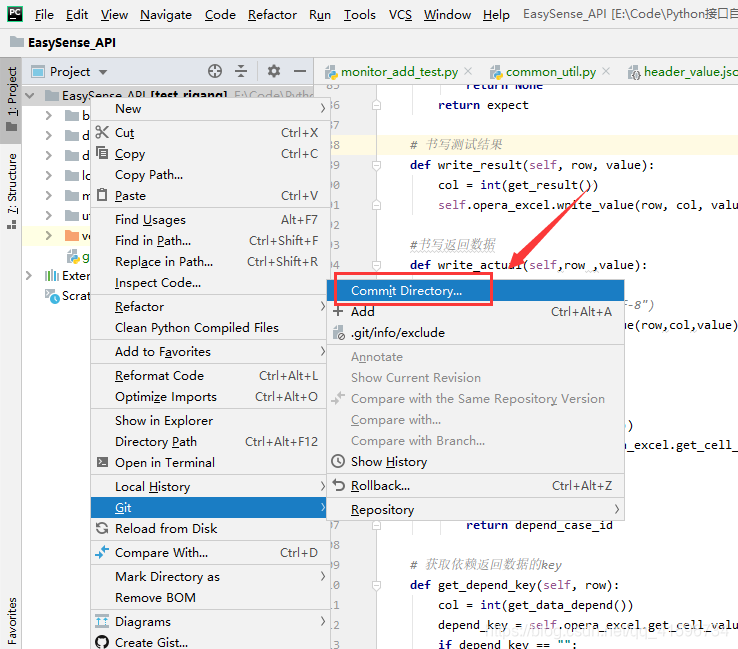Viewport: 738px width, 649px height.
Task: Open the Refactor menu in menu bar
Action: point(272,15)
